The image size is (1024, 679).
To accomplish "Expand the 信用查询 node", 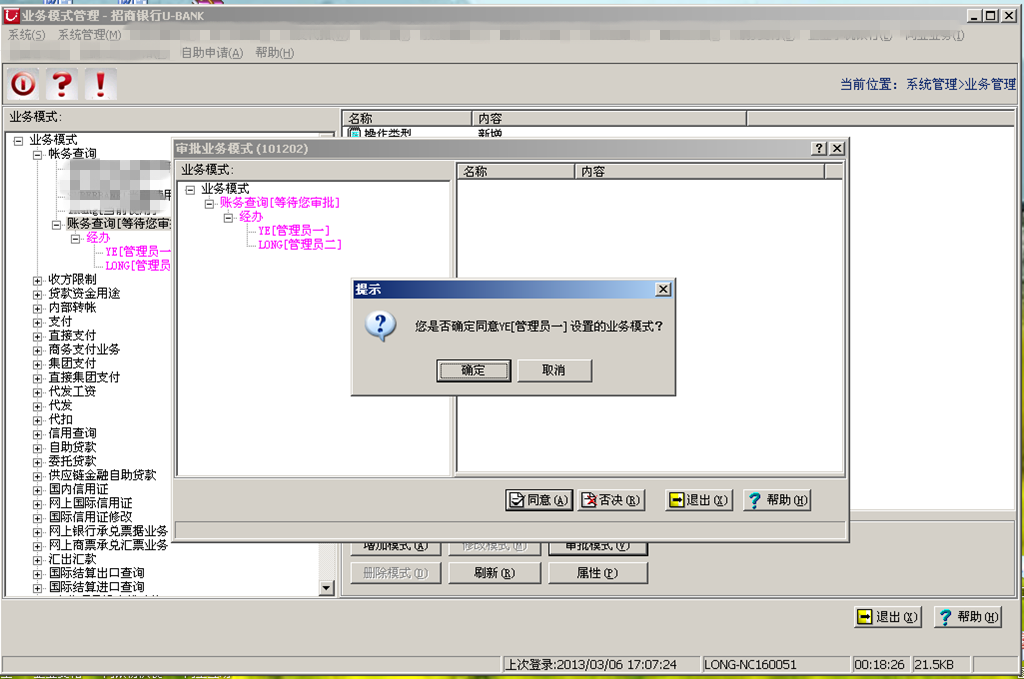I will 38,435.
